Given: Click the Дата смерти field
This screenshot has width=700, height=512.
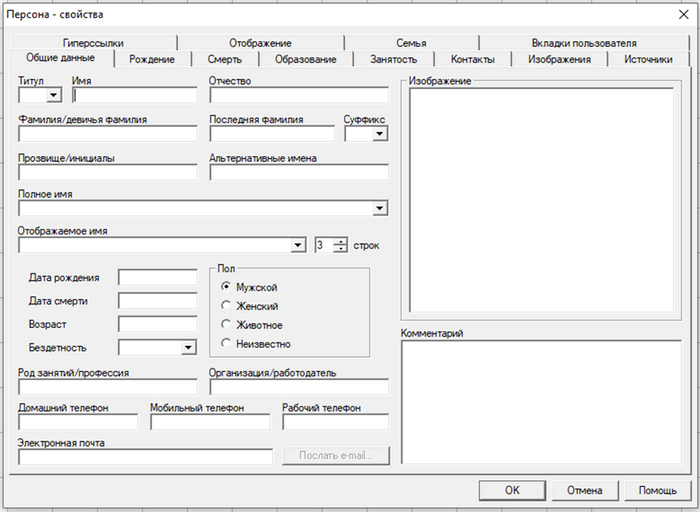Looking at the screenshot, I should coord(158,301).
